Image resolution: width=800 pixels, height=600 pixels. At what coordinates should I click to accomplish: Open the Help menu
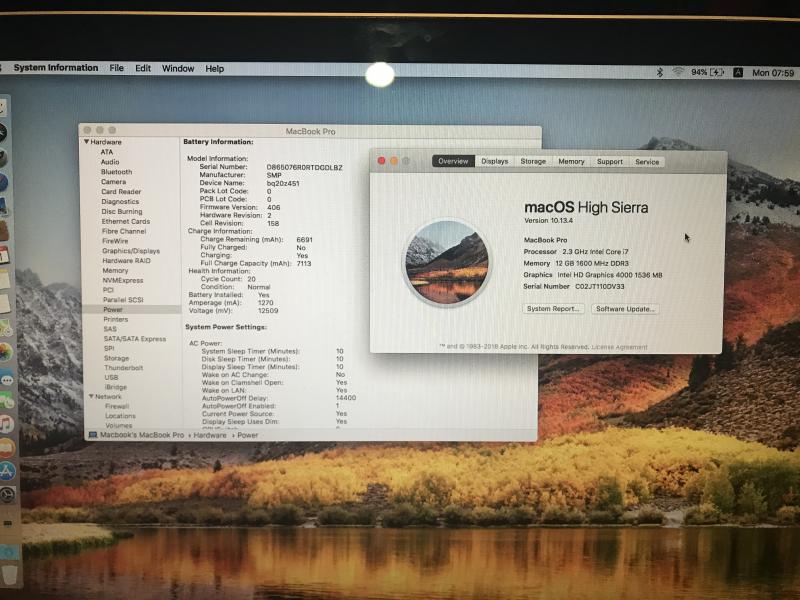(x=215, y=68)
